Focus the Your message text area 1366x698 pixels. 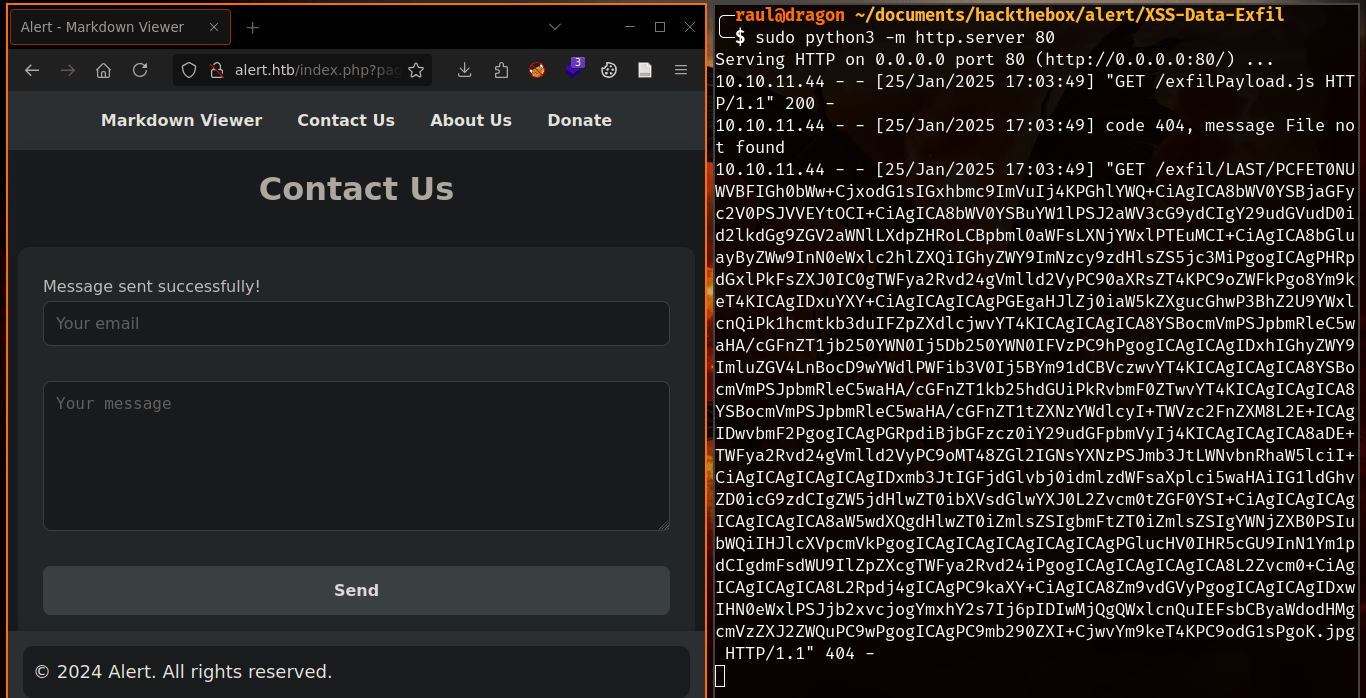pos(356,456)
